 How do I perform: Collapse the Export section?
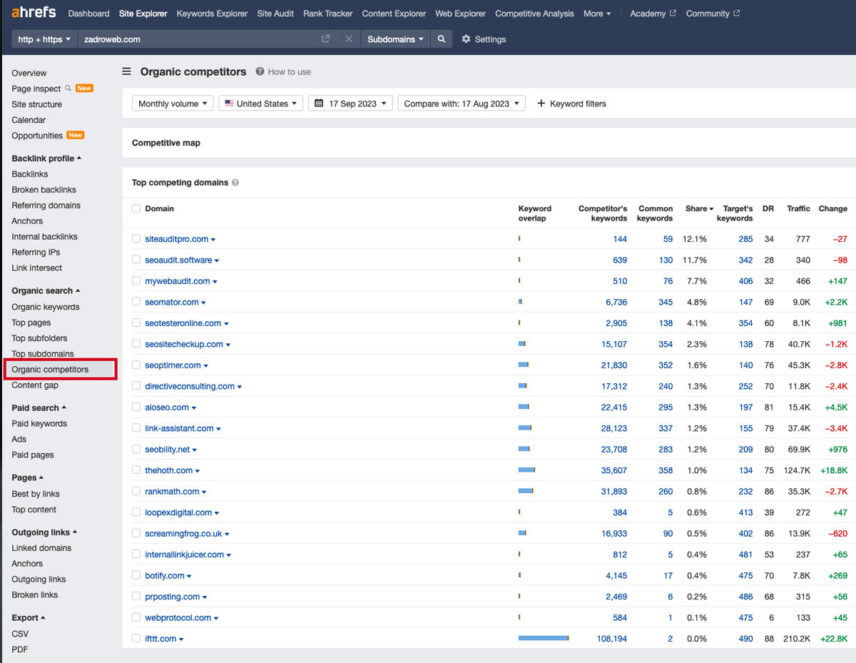point(28,618)
